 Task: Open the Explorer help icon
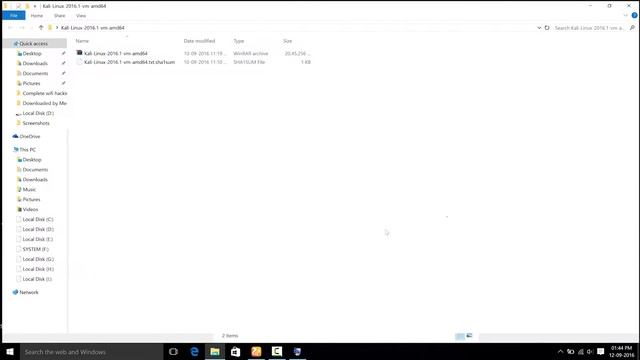pyautogui.click(x=634, y=16)
